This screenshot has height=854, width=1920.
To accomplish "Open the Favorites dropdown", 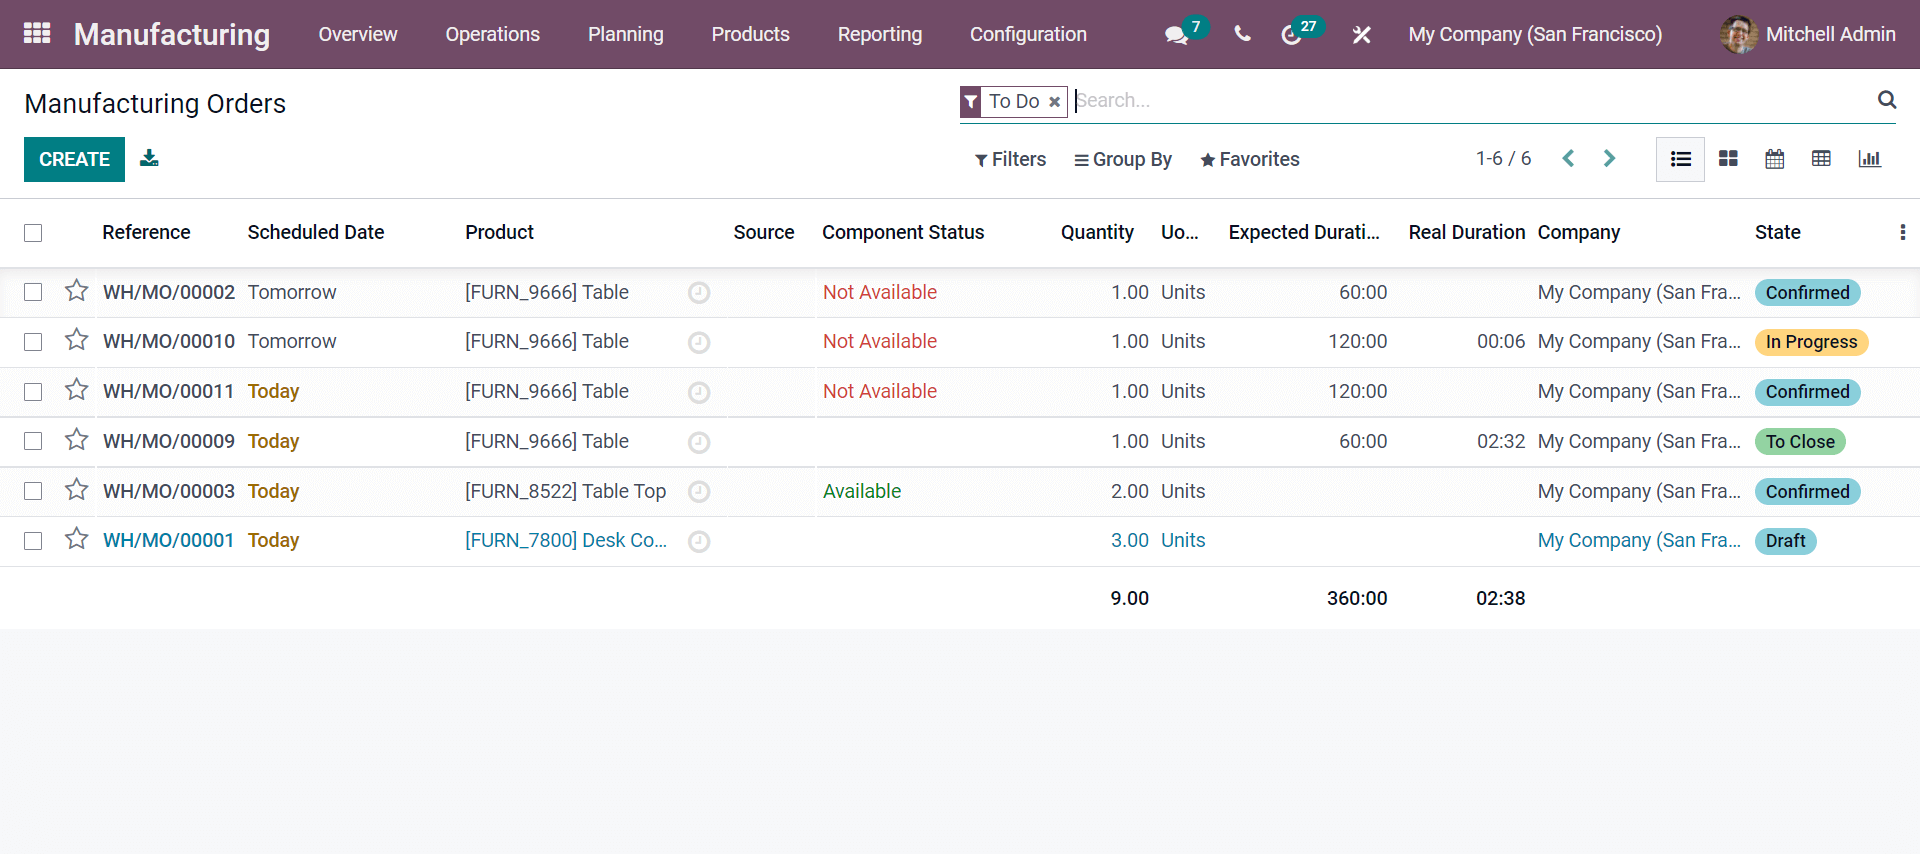I will point(1249,160).
